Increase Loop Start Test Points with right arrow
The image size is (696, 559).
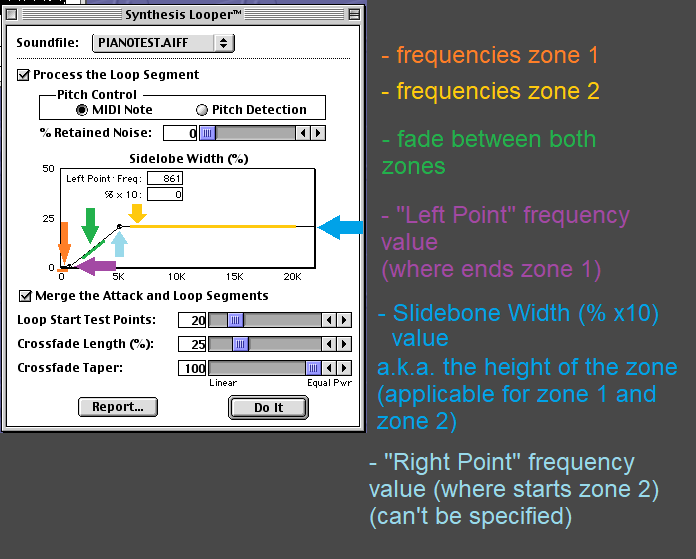click(344, 320)
